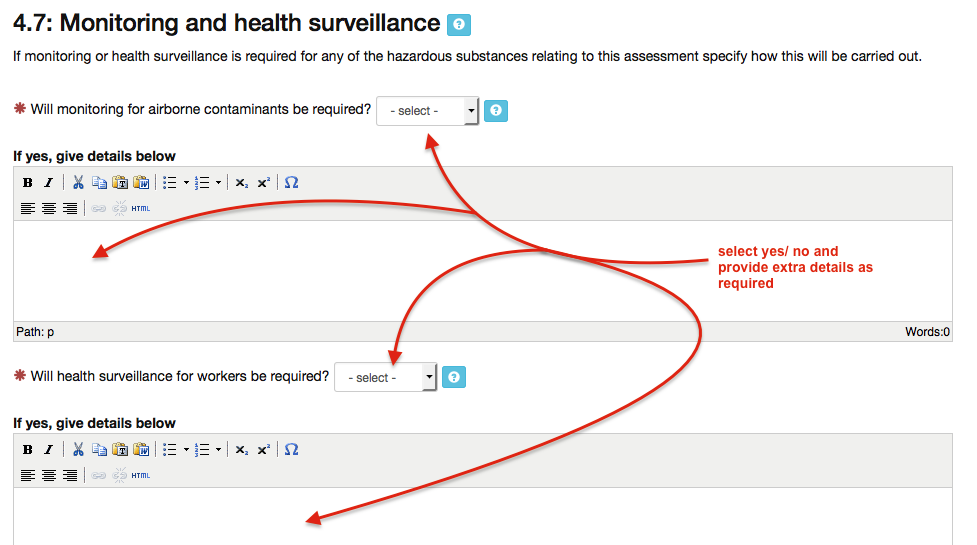This screenshot has width=977, height=545.
Task: Center align text in first details editor
Action: tap(49, 209)
